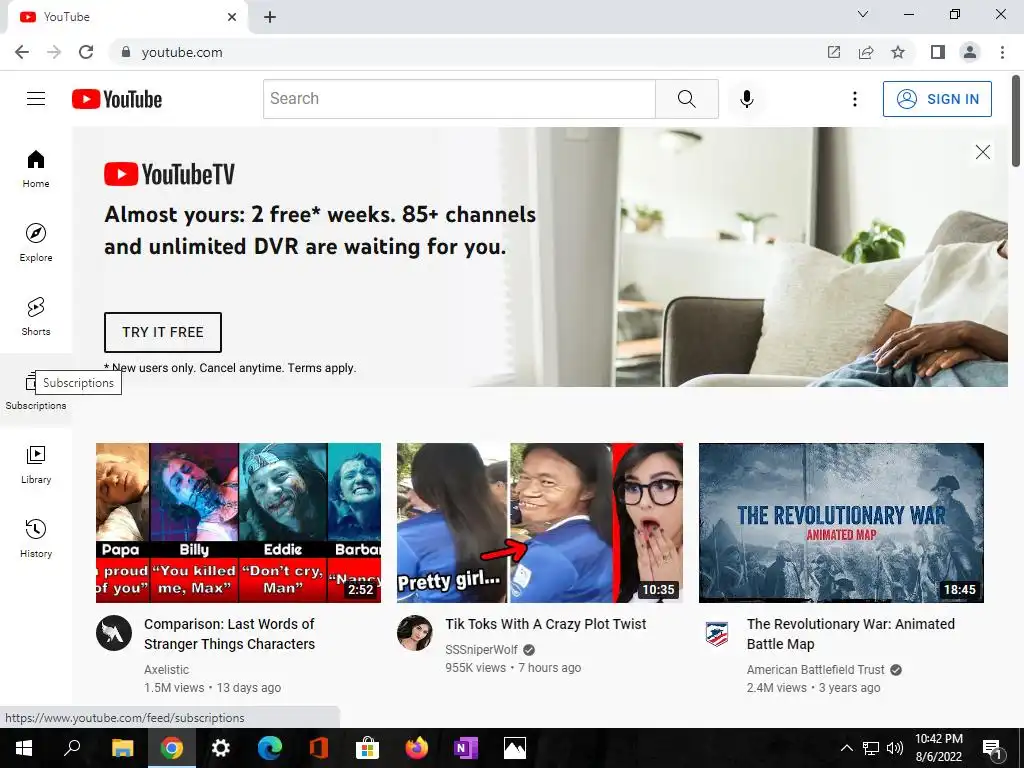Go back in Chrome
Viewport: 1024px width, 768px height.
(x=22, y=52)
